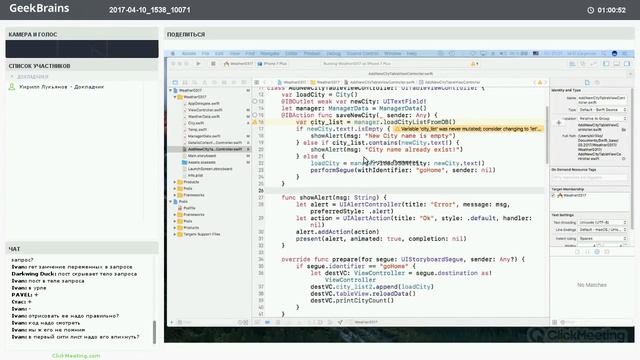Open the Indent Using dropdown
The image size is (640, 360).
pyautogui.click(x=602, y=238)
